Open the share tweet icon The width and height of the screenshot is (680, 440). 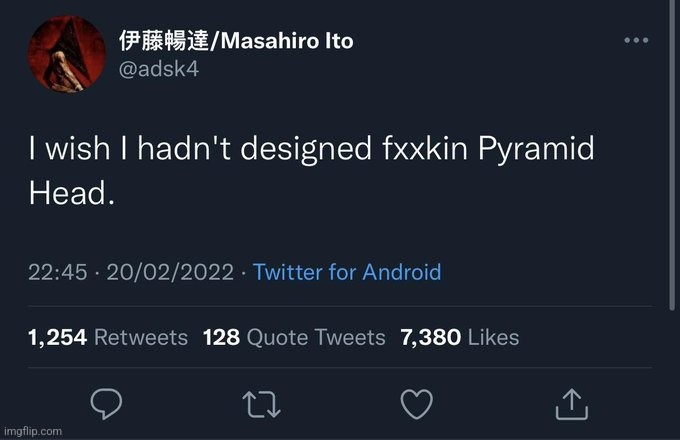[x=571, y=402]
